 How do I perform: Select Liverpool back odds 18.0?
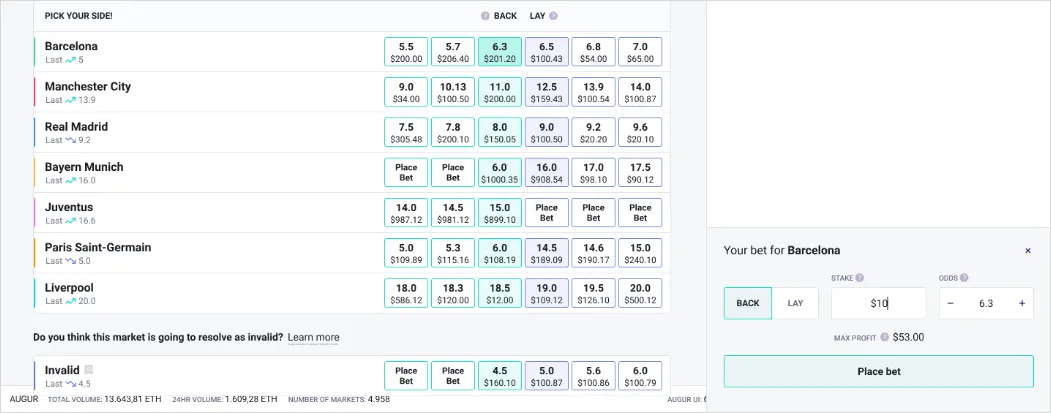[x=406, y=293]
